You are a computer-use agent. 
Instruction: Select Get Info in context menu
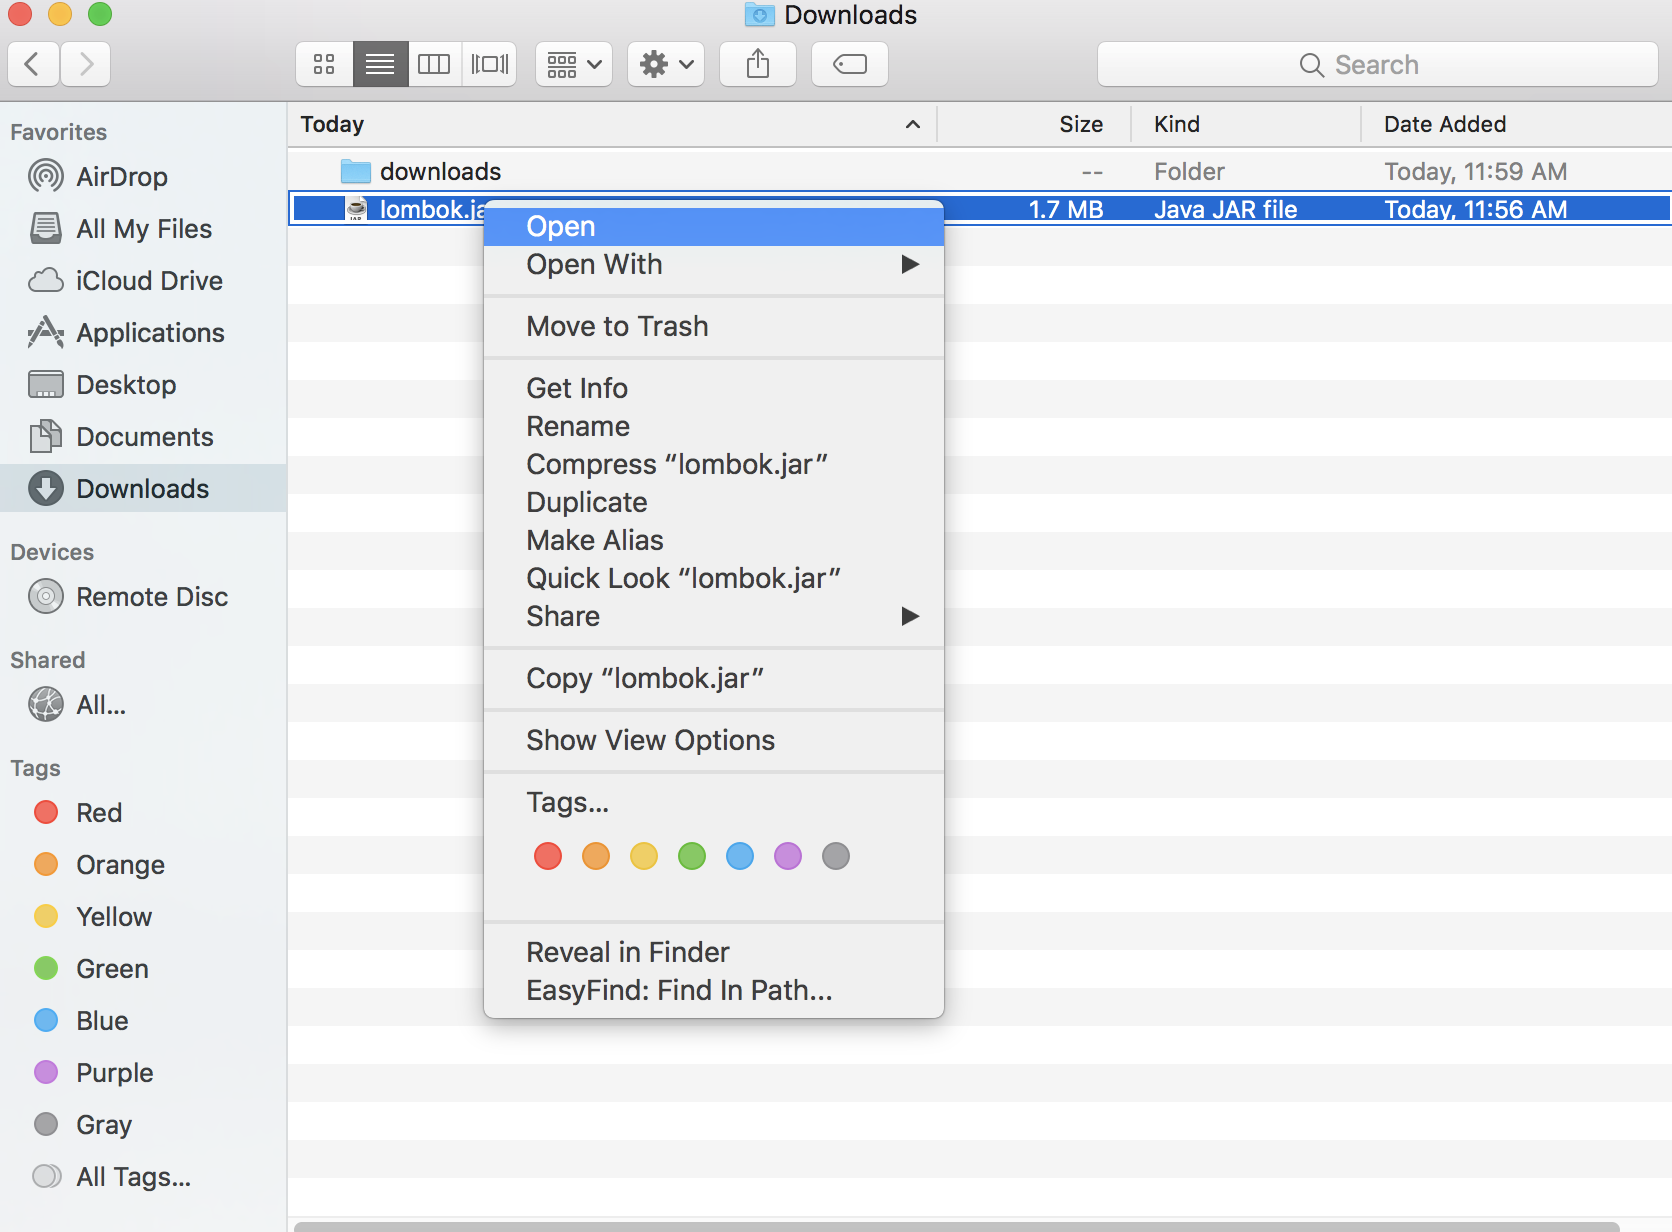(577, 389)
